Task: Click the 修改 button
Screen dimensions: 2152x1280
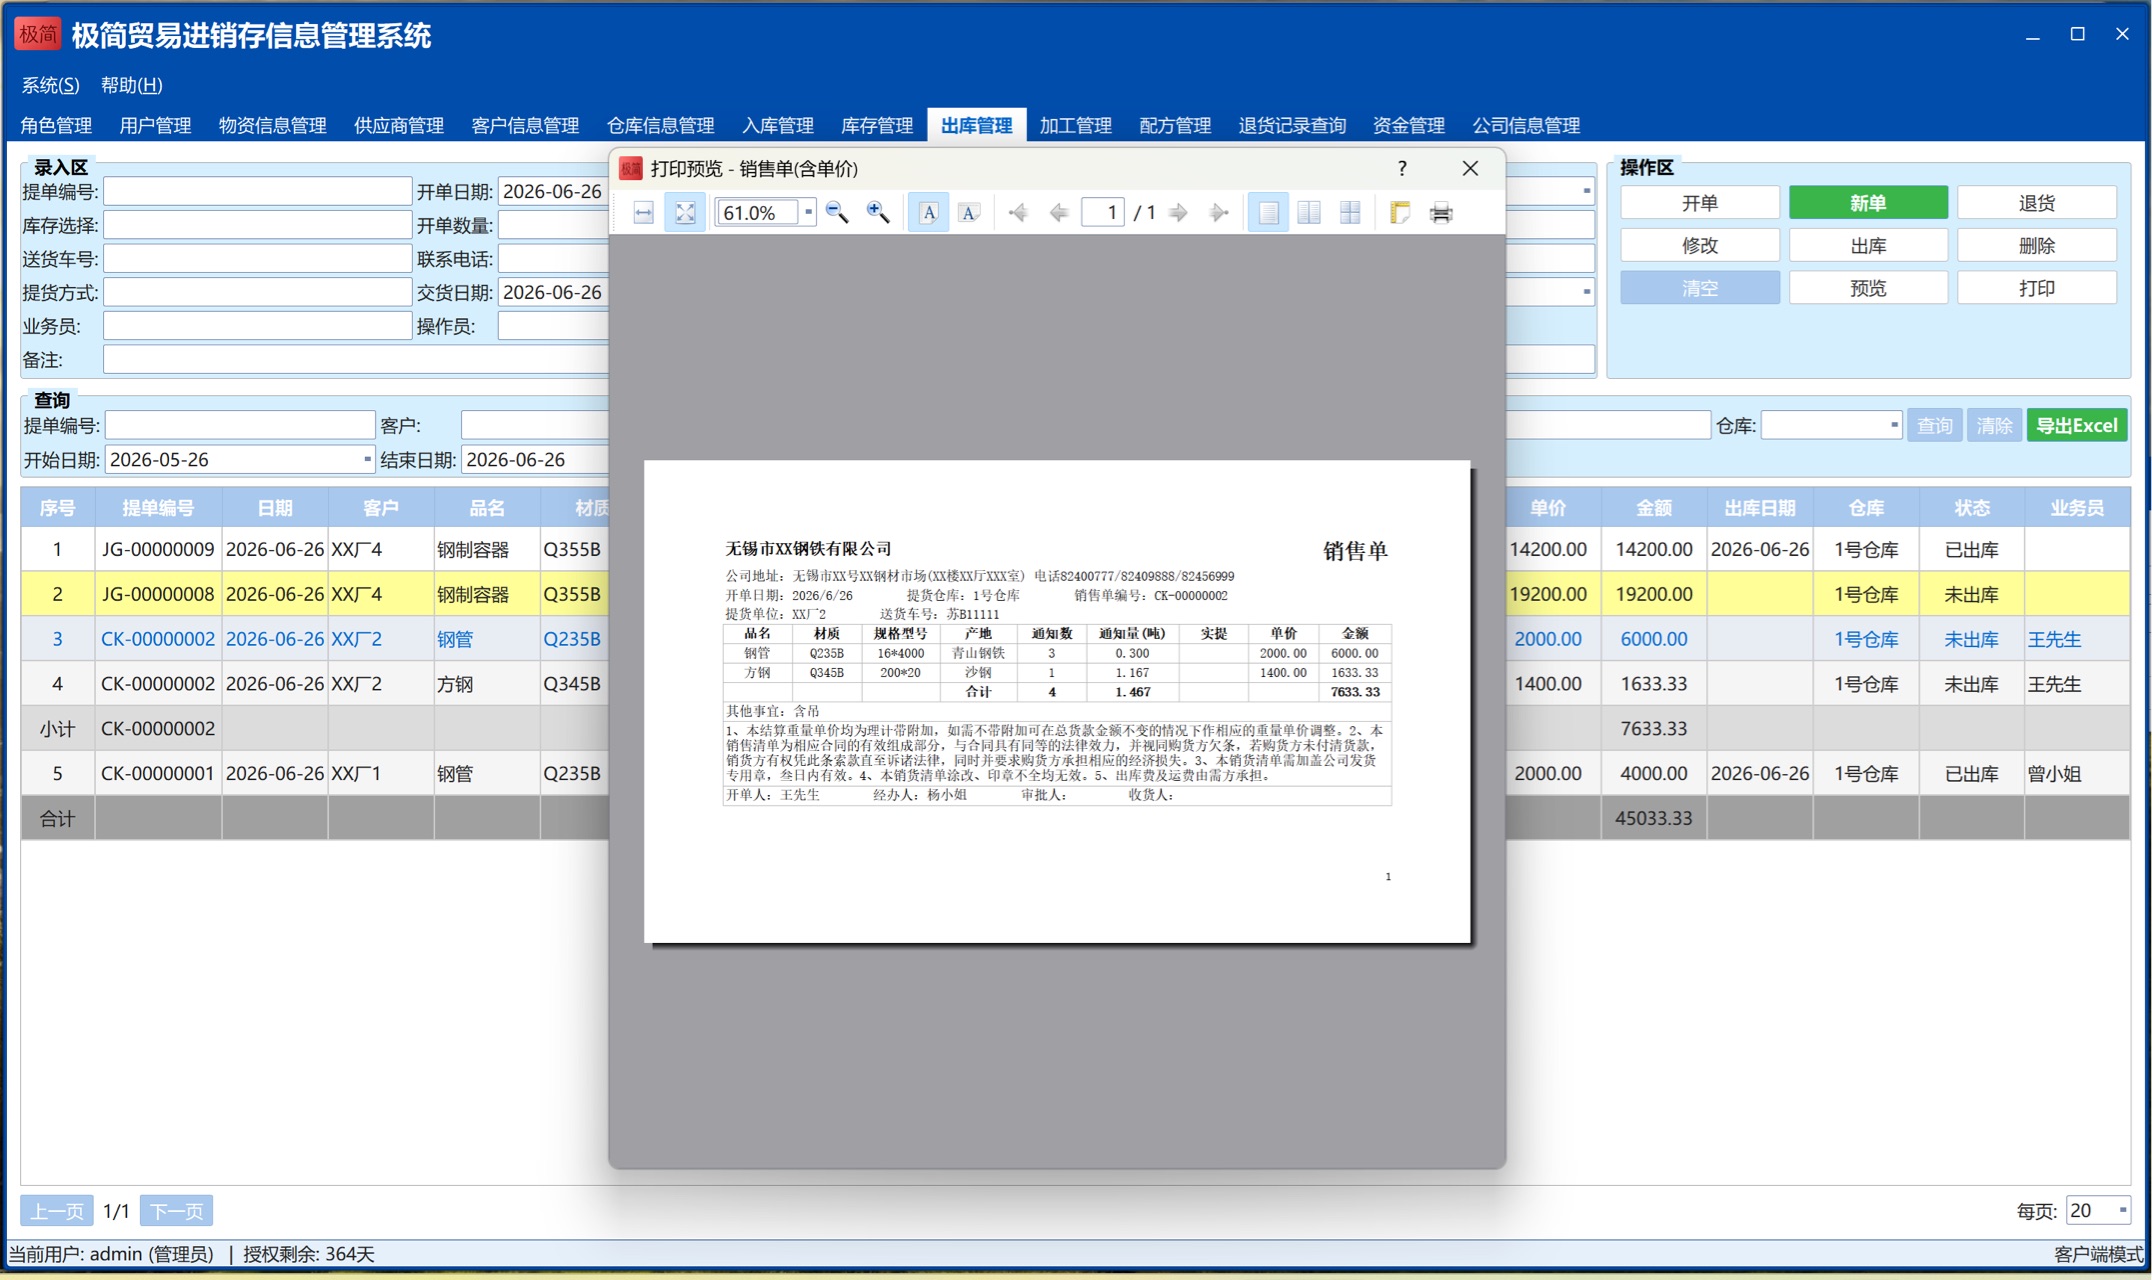Action: (x=1700, y=246)
